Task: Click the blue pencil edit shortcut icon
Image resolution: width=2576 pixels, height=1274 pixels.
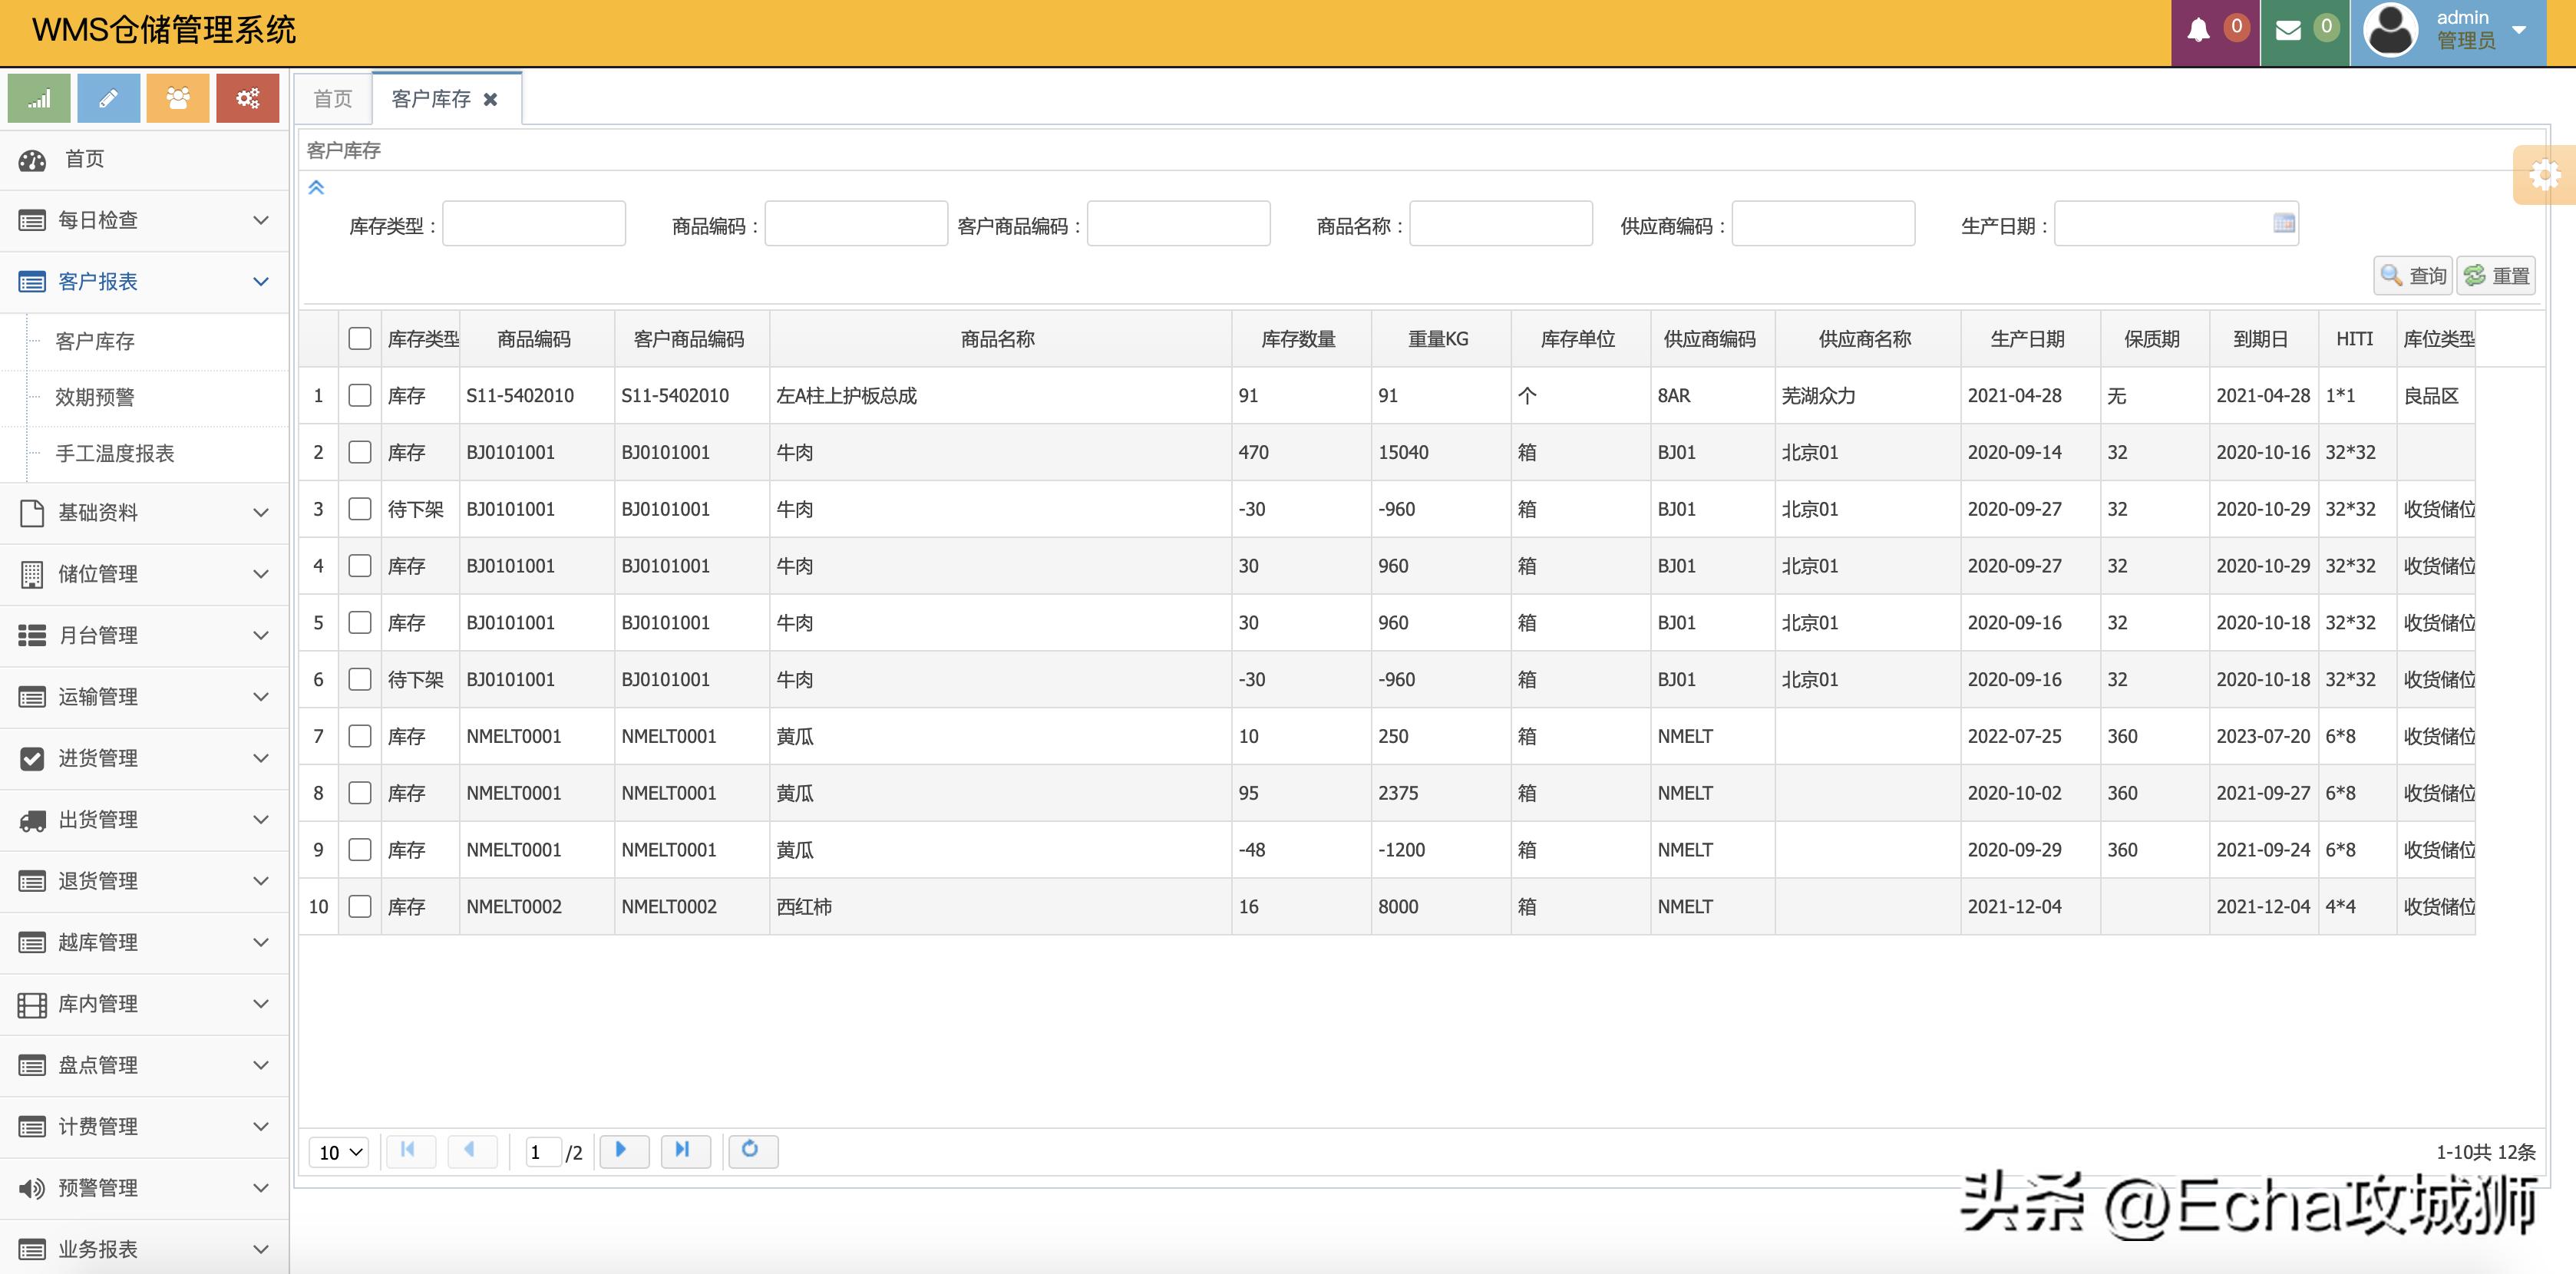Action: (x=108, y=98)
